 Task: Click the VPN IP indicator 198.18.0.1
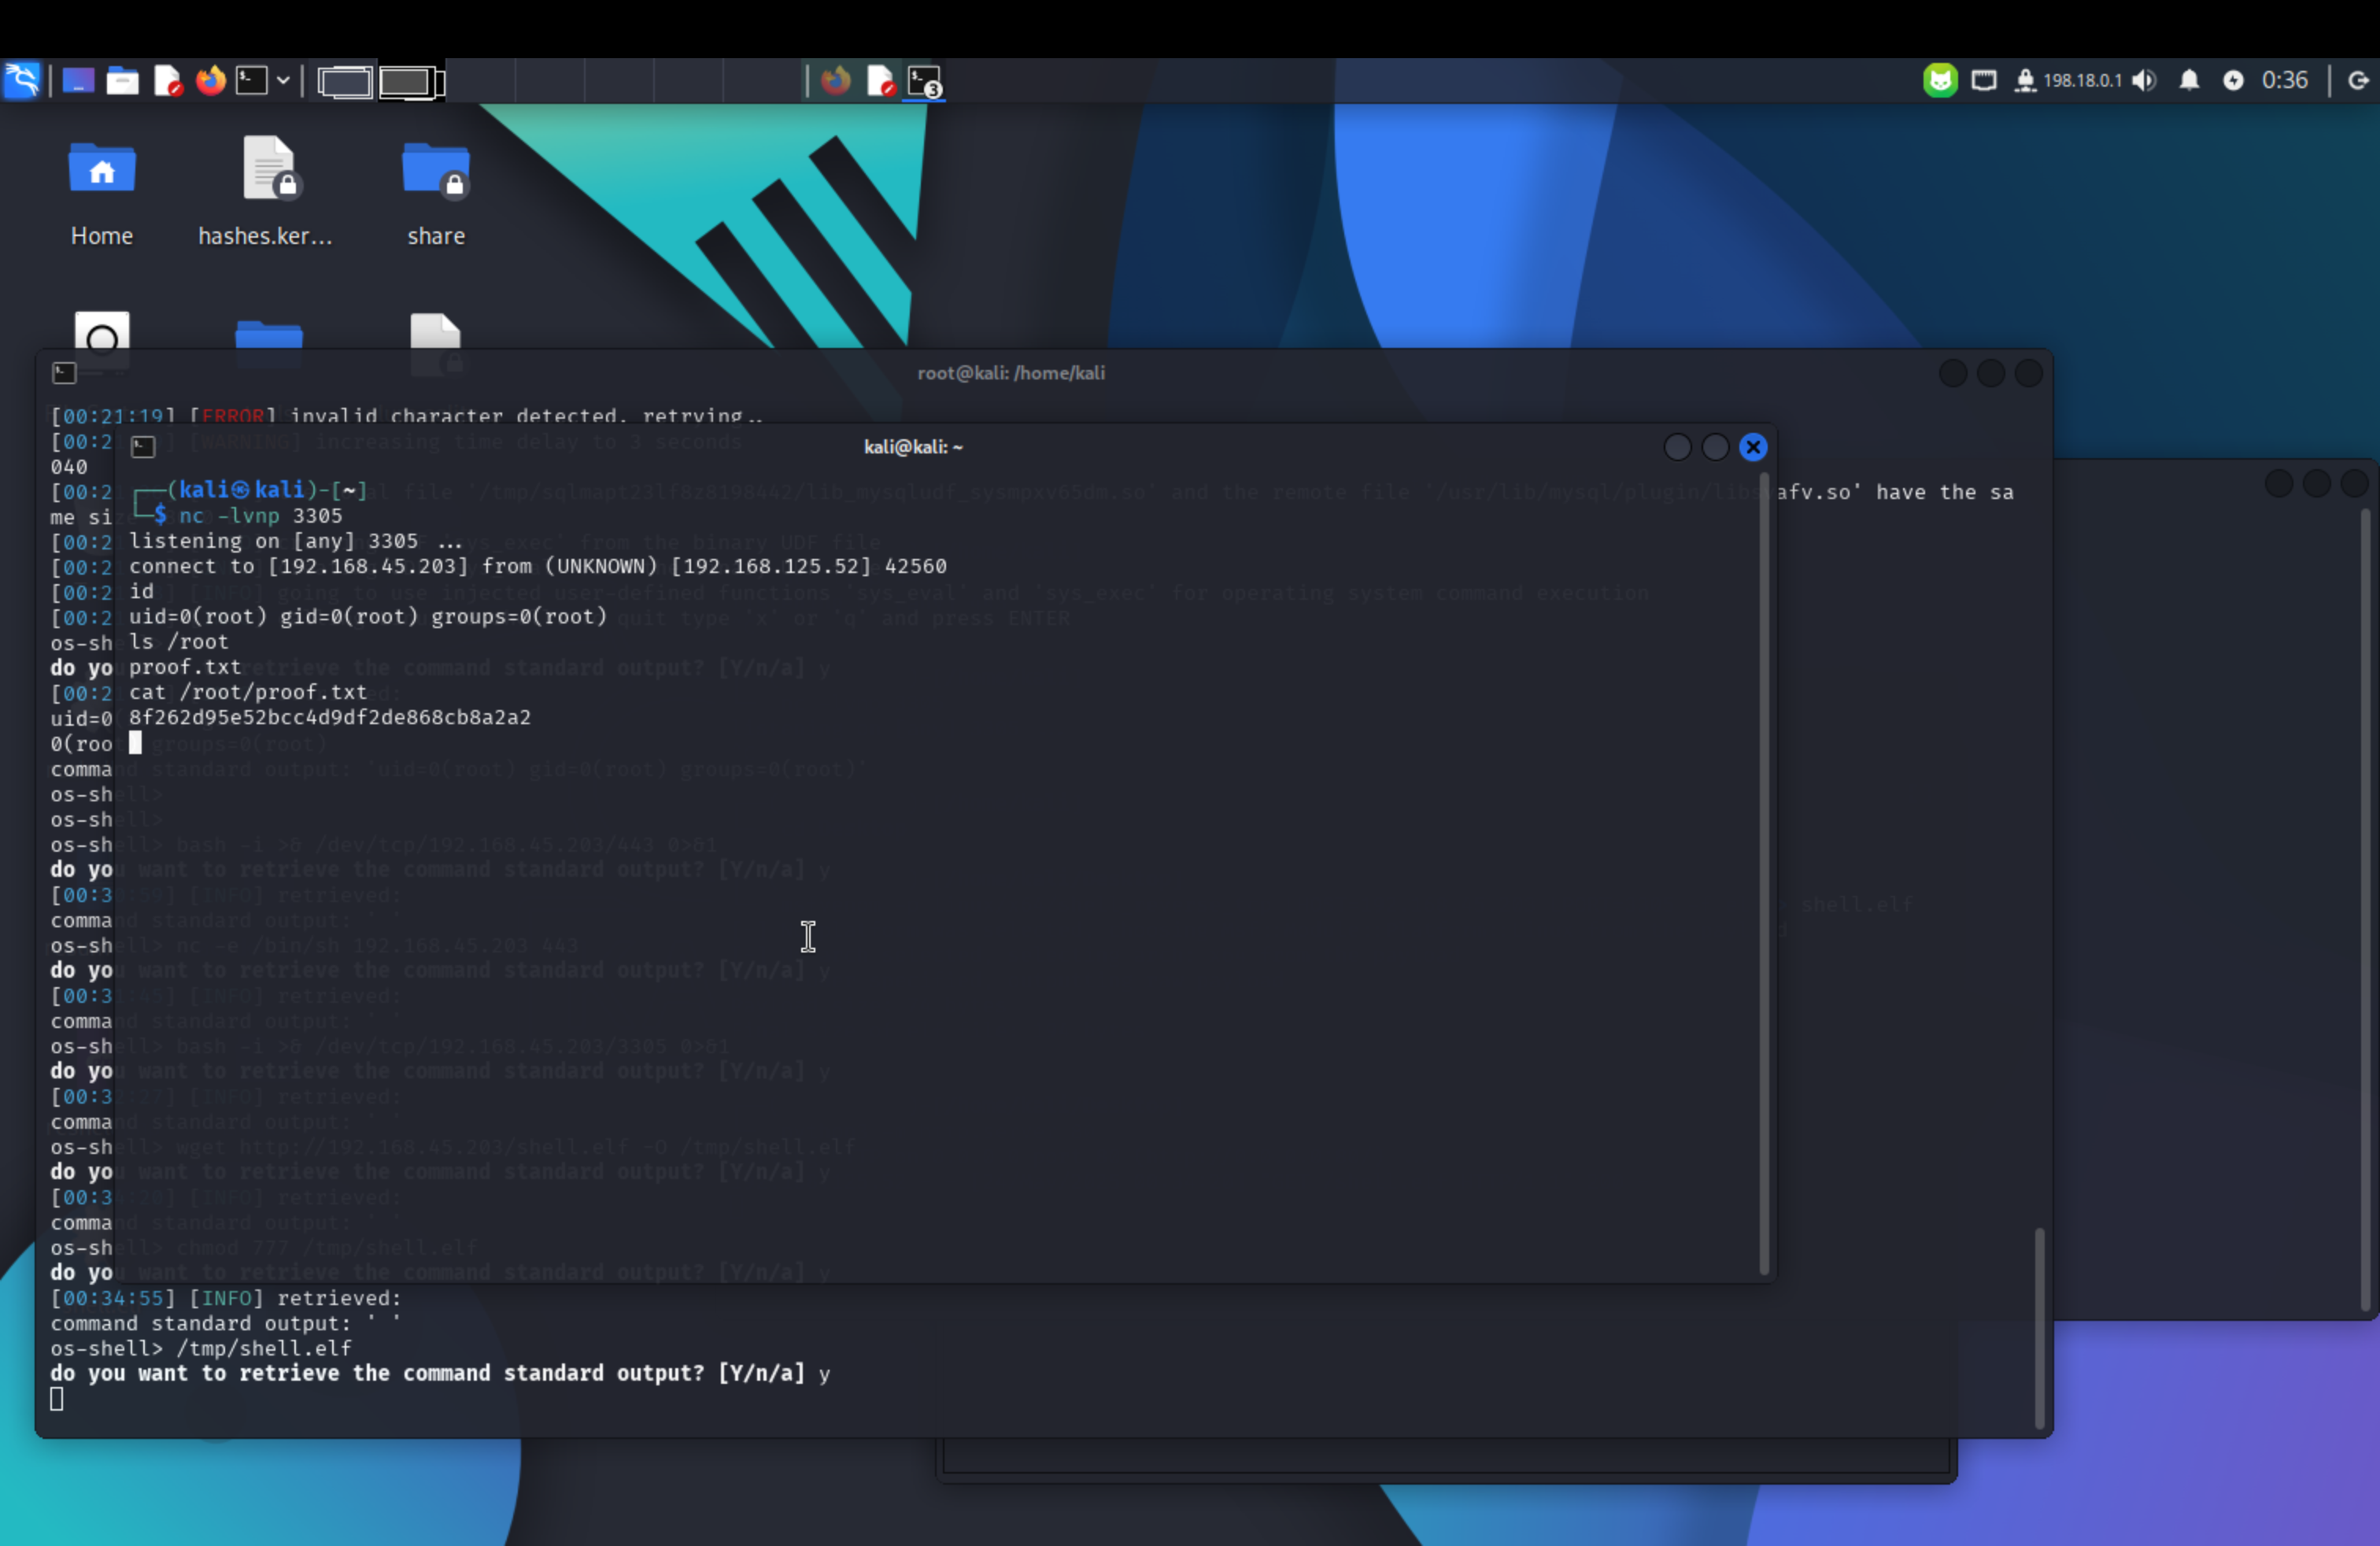(2081, 80)
